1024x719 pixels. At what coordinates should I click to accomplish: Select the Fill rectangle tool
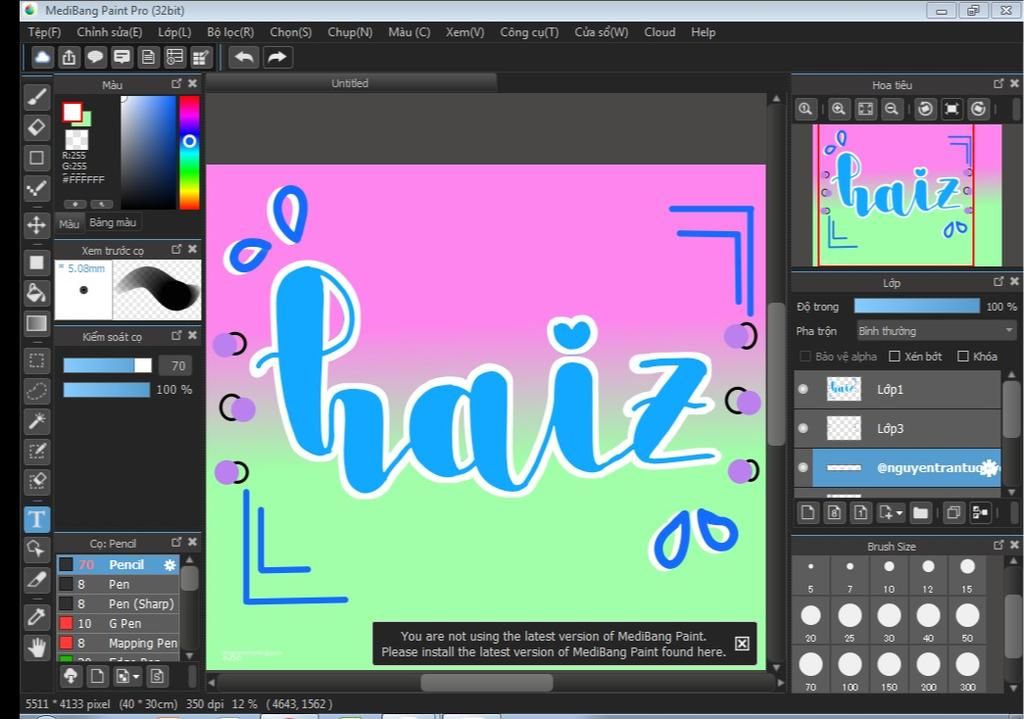(37, 263)
